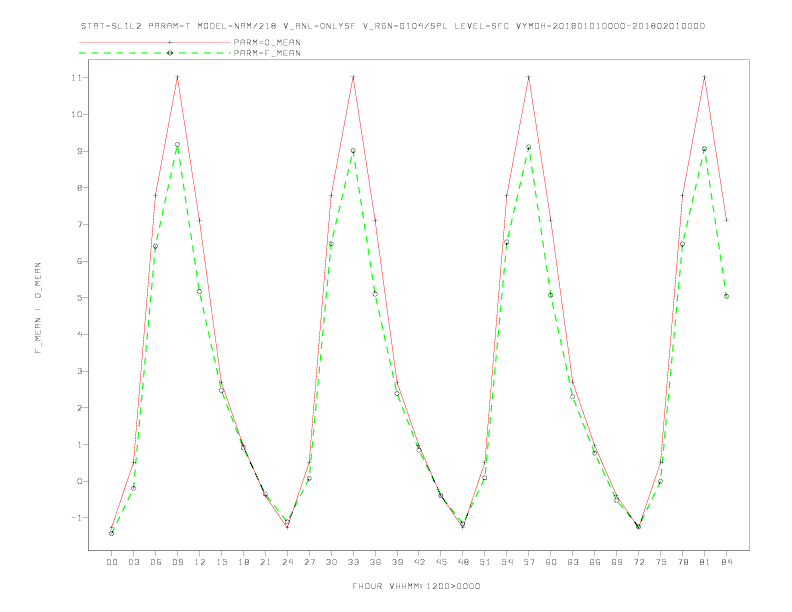Click the O_MEAN peak marker at hour 09
This screenshot has height=612, width=792.
pyautogui.click(x=177, y=77)
